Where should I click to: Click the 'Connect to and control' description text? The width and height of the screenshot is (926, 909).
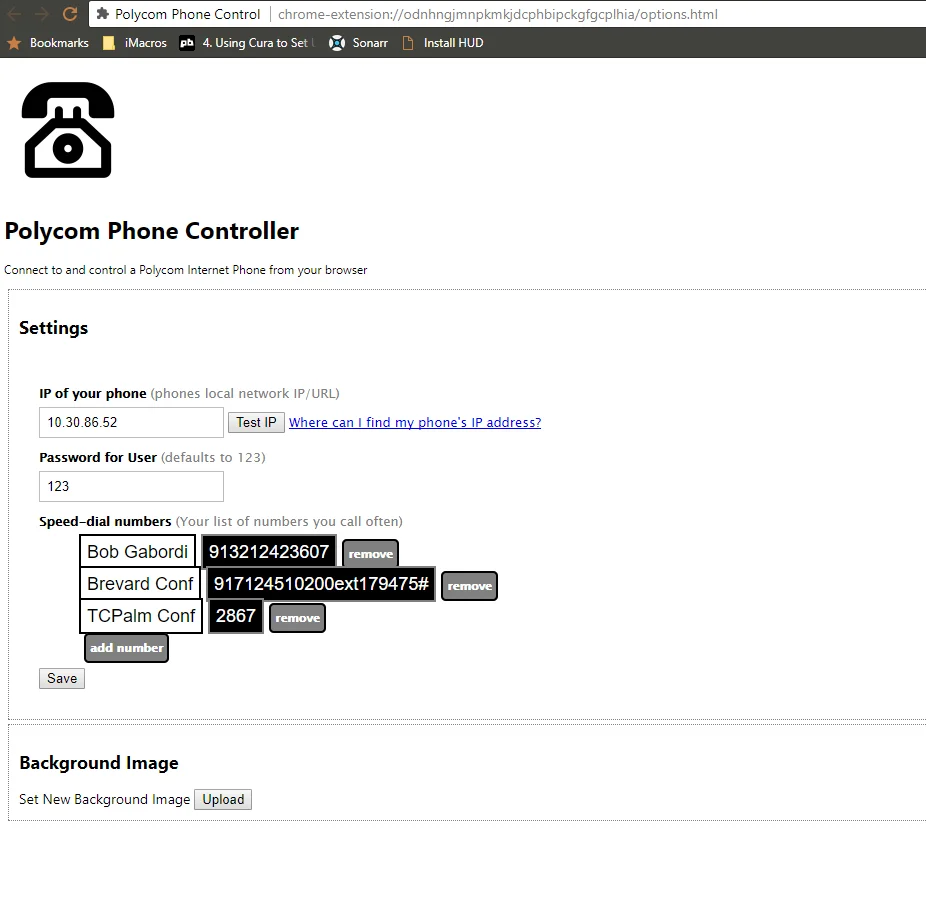click(x=185, y=270)
